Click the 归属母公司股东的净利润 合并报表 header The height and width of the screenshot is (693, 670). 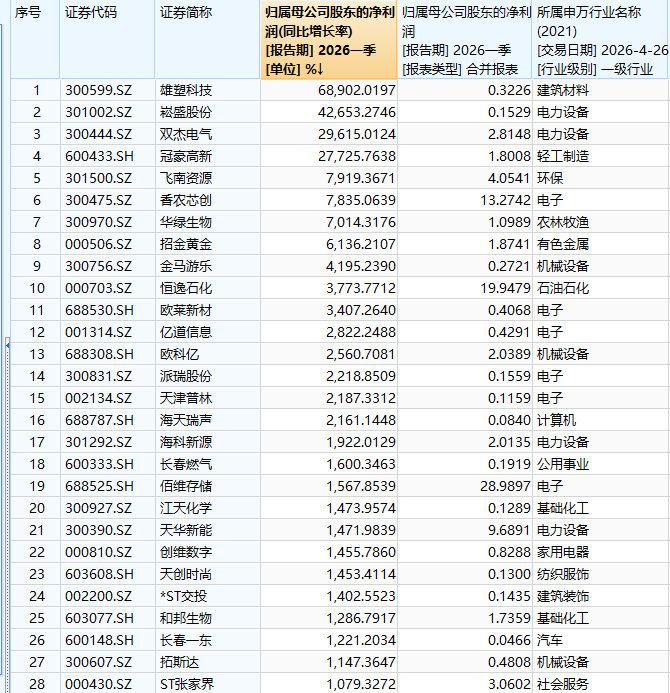[x=465, y=40]
